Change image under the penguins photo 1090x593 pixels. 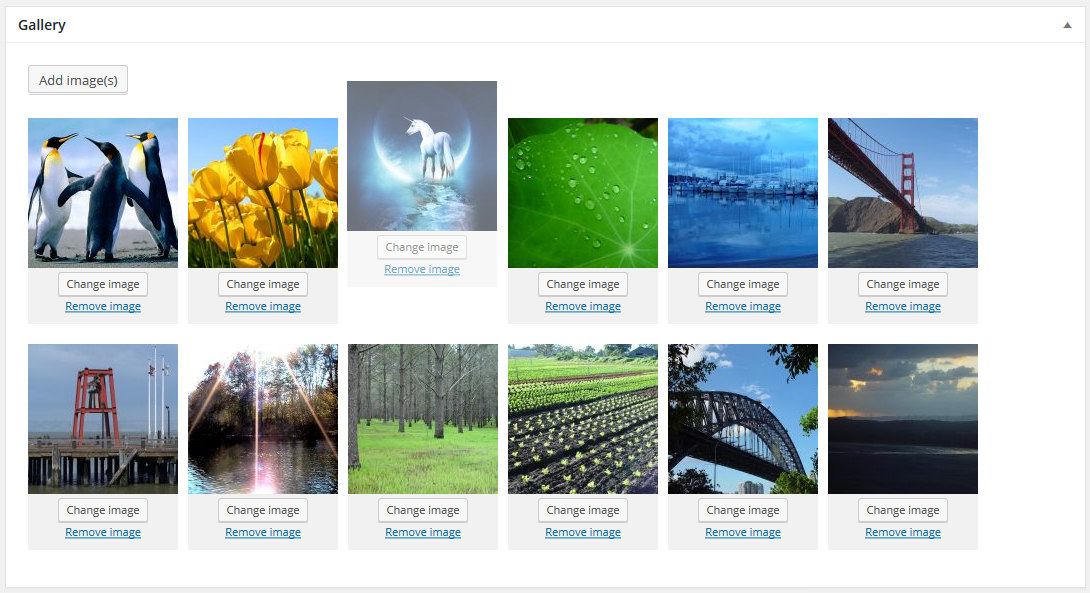click(103, 284)
